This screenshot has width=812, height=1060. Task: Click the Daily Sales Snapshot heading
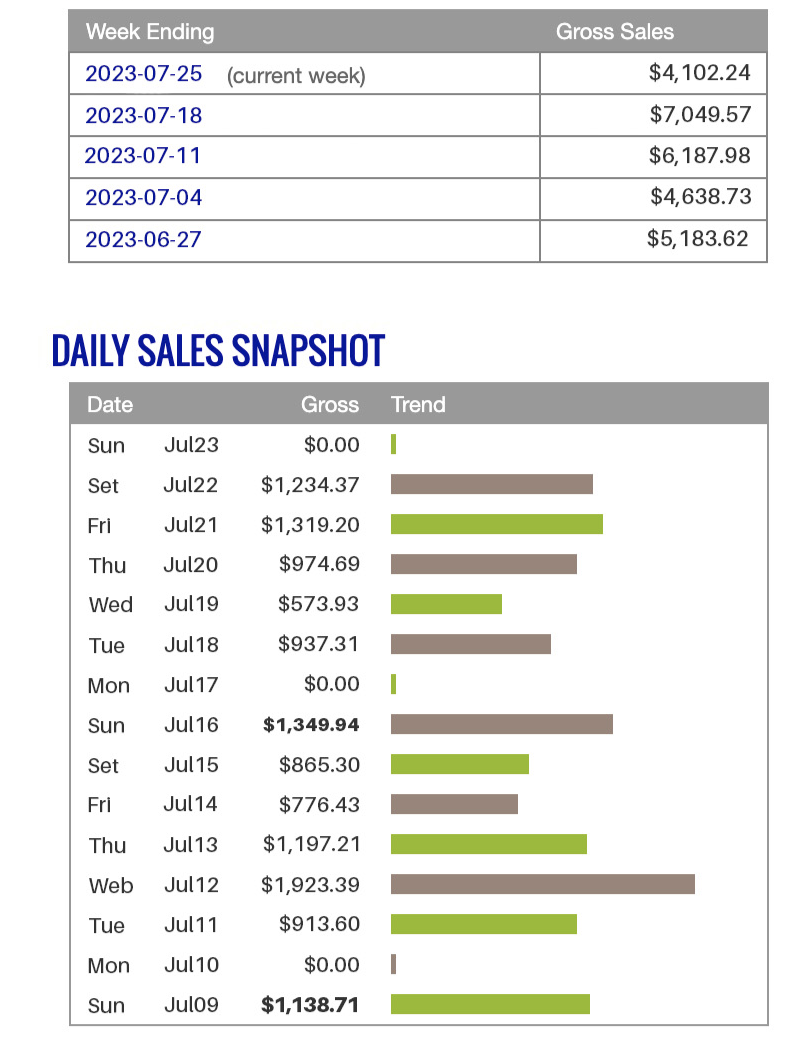(x=218, y=350)
